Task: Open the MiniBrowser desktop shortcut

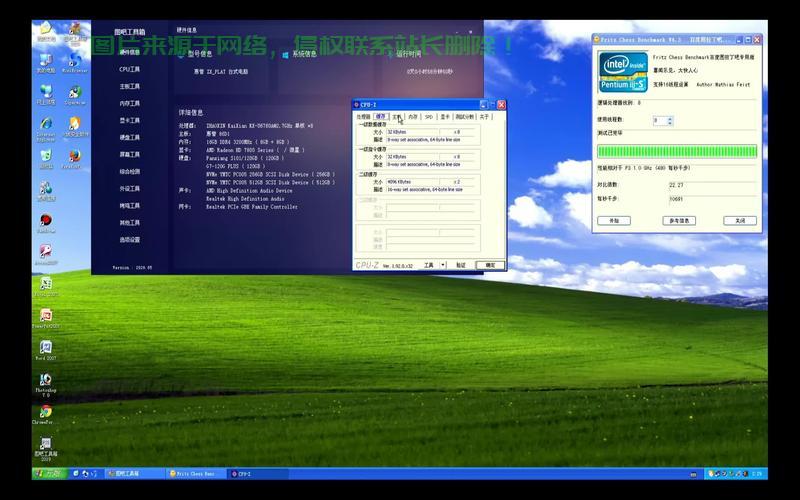Action: [74, 60]
